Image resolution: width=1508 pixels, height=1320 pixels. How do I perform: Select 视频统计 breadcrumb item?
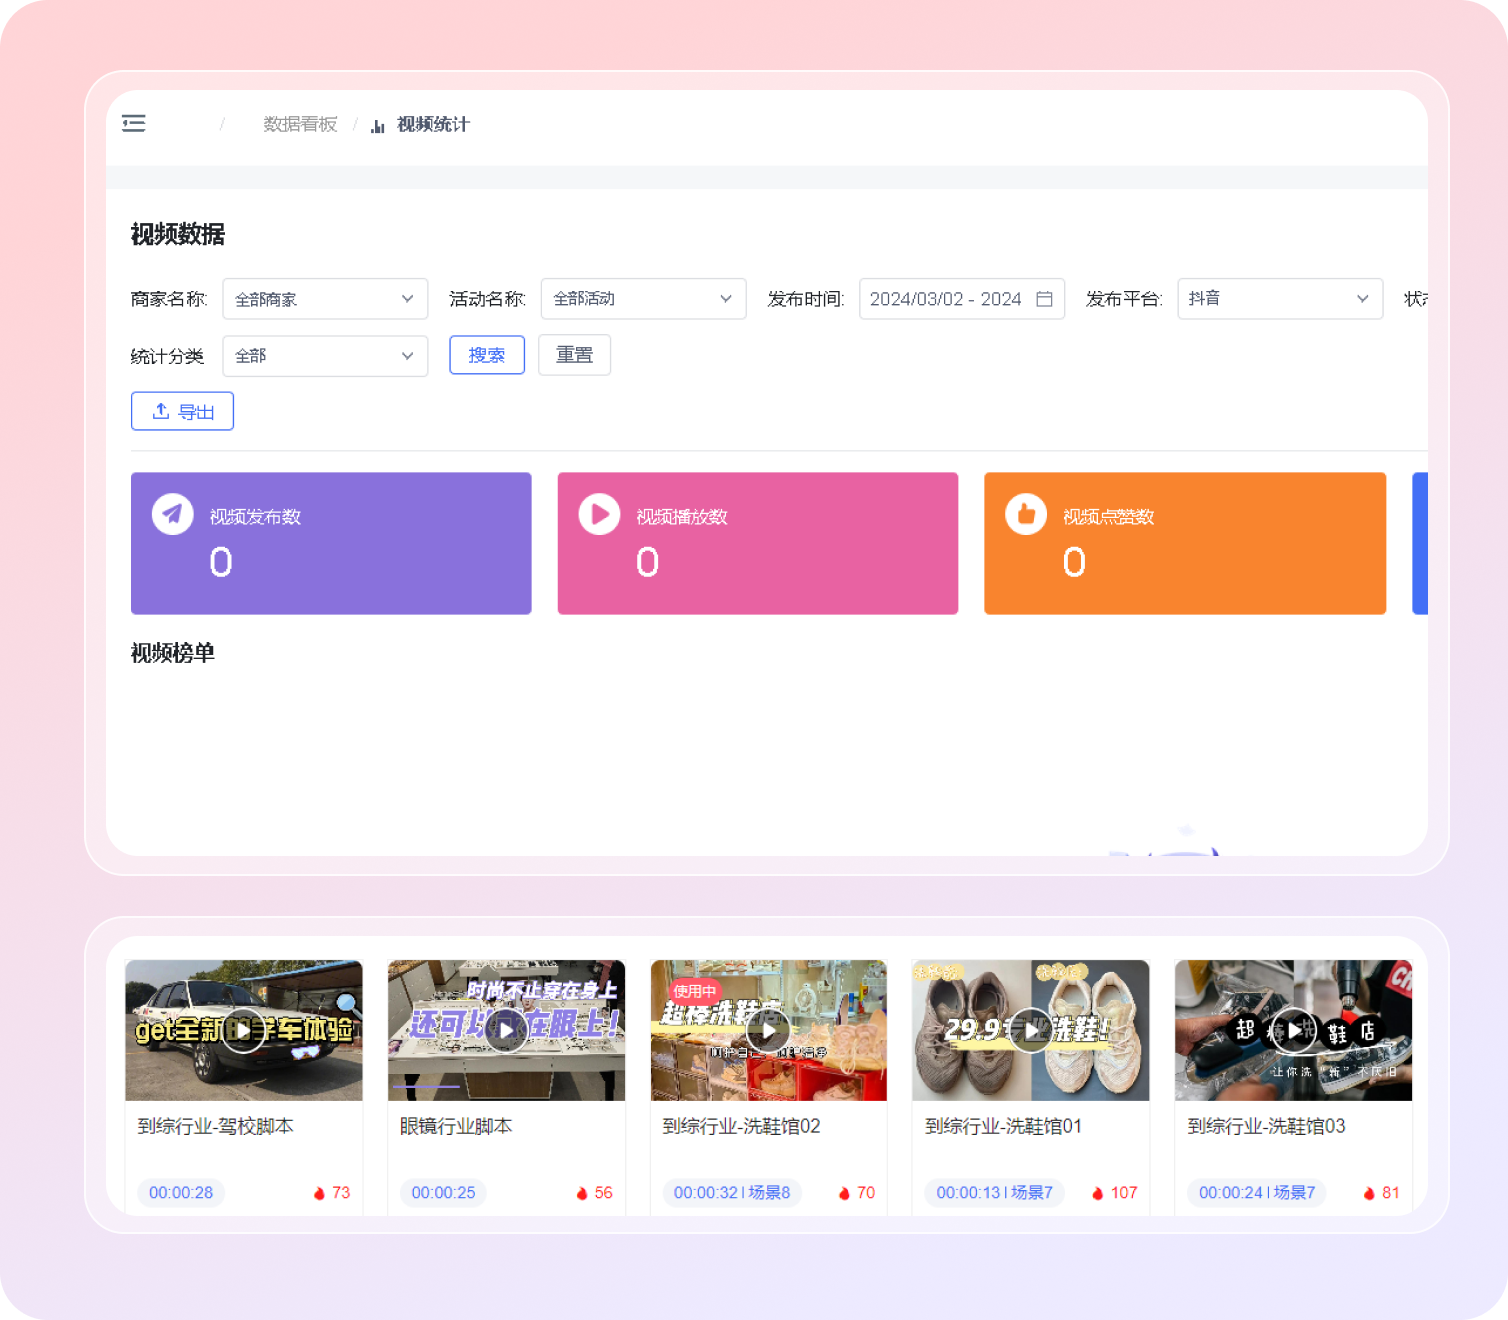pyautogui.click(x=432, y=124)
